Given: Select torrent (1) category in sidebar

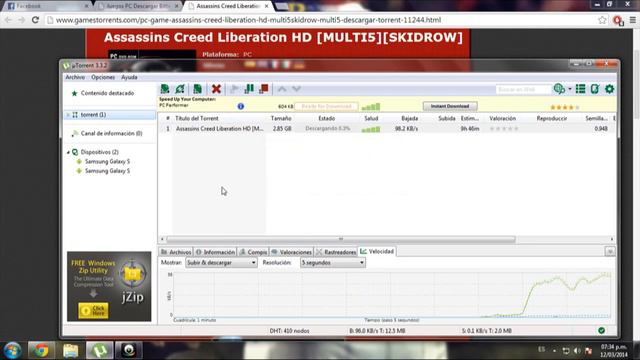Looking at the screenshot, I should pyautogui.click(x=110, y=115).
